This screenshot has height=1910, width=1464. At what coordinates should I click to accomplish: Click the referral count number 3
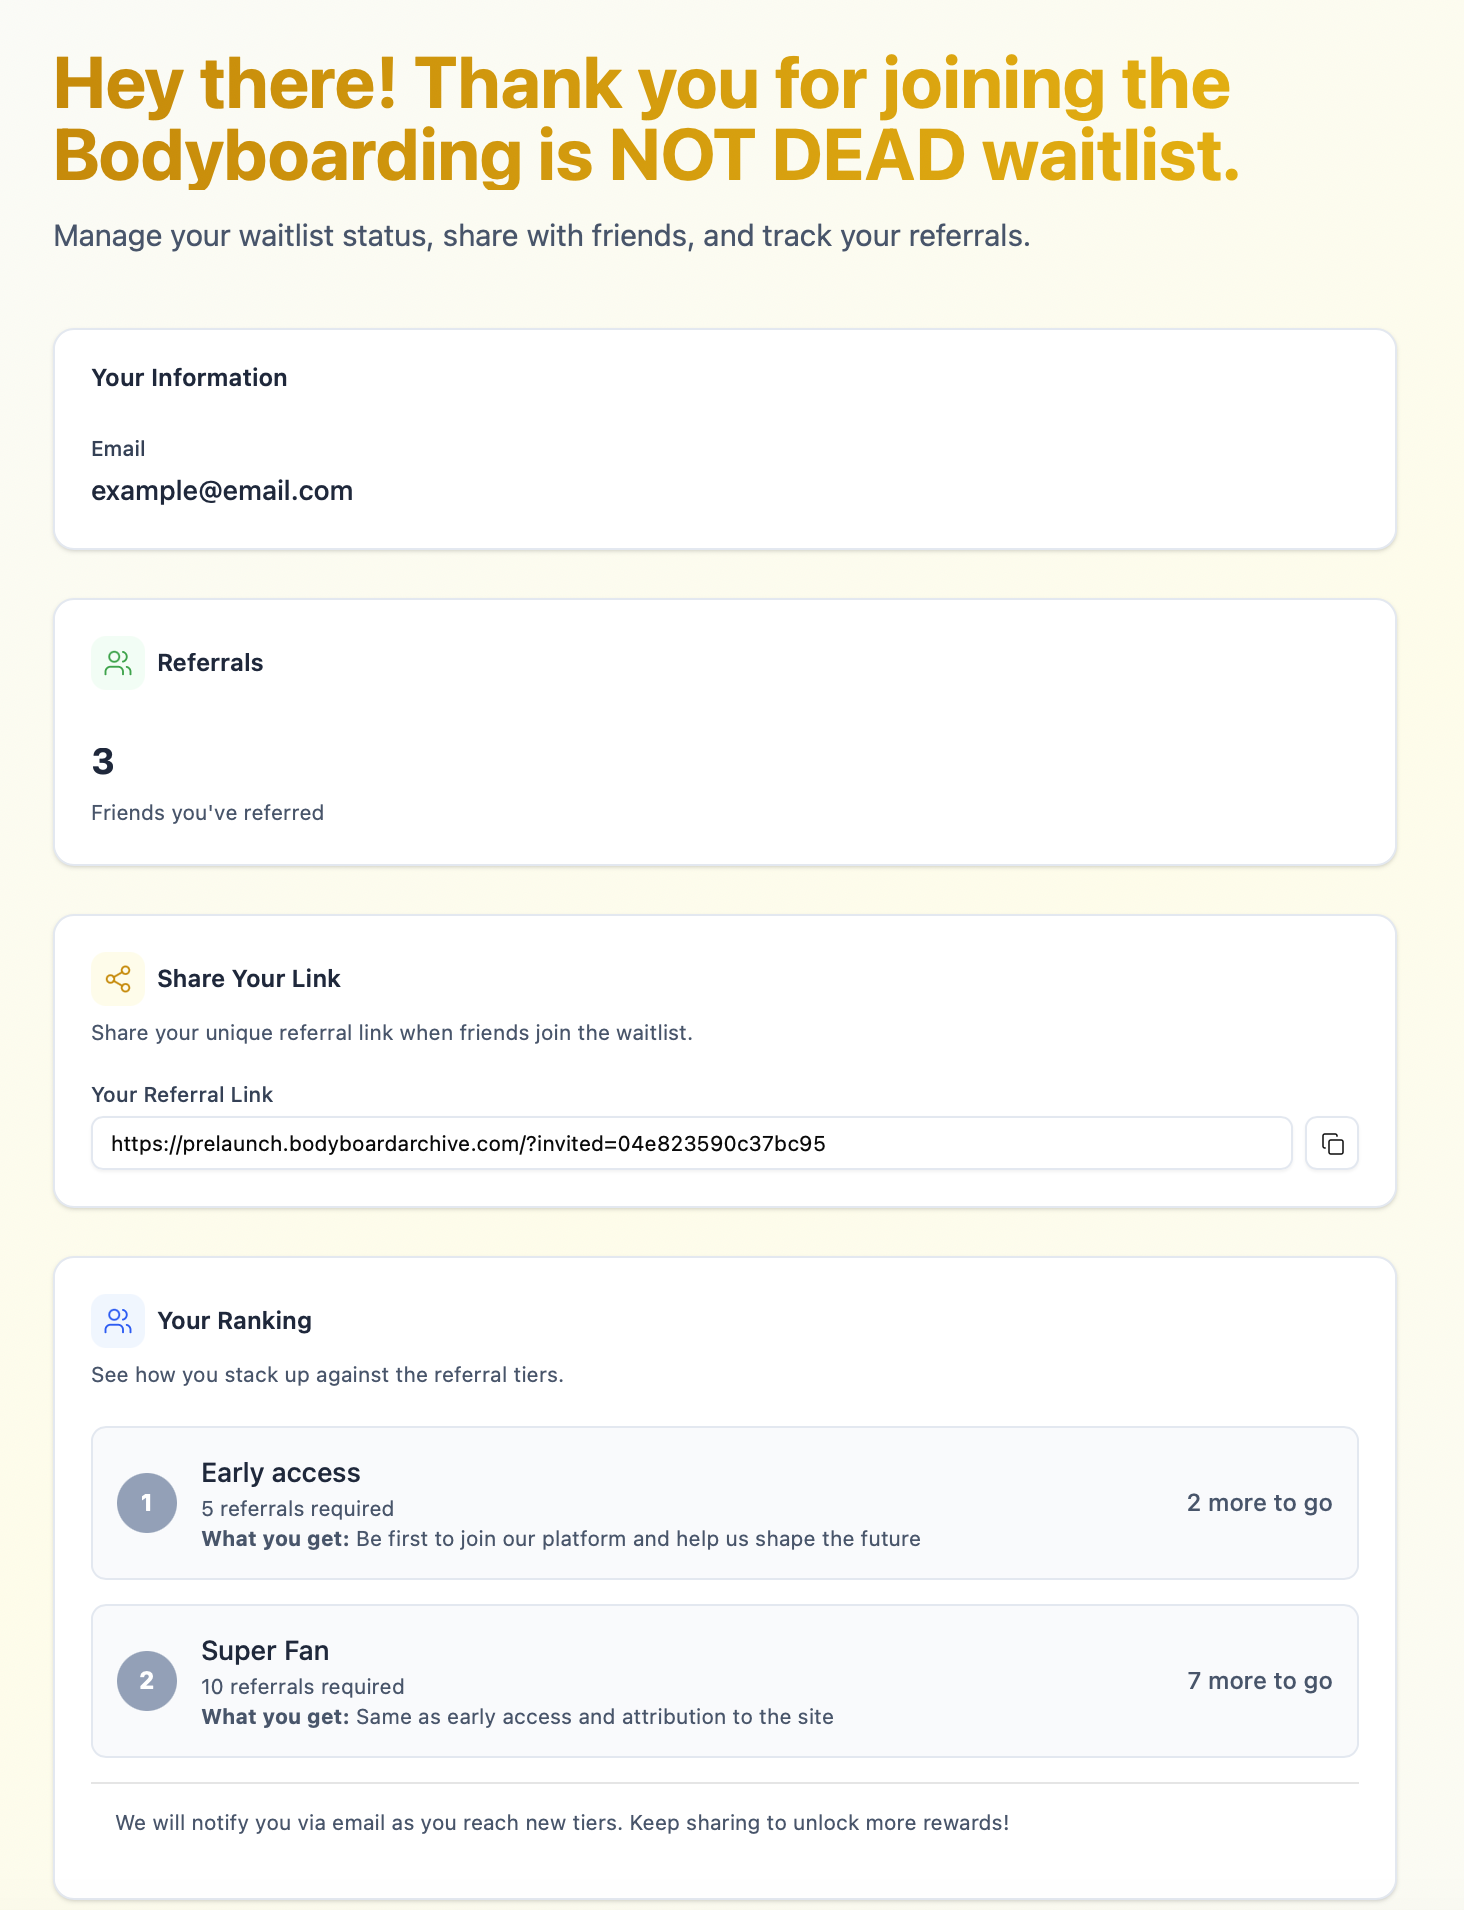point(103,762)
